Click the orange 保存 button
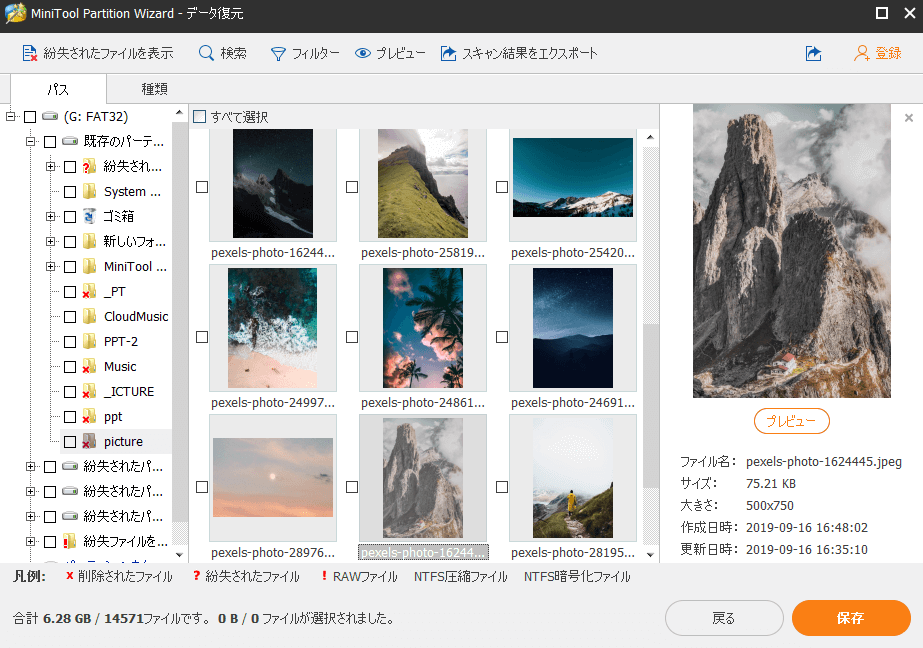 pos(851,618)
